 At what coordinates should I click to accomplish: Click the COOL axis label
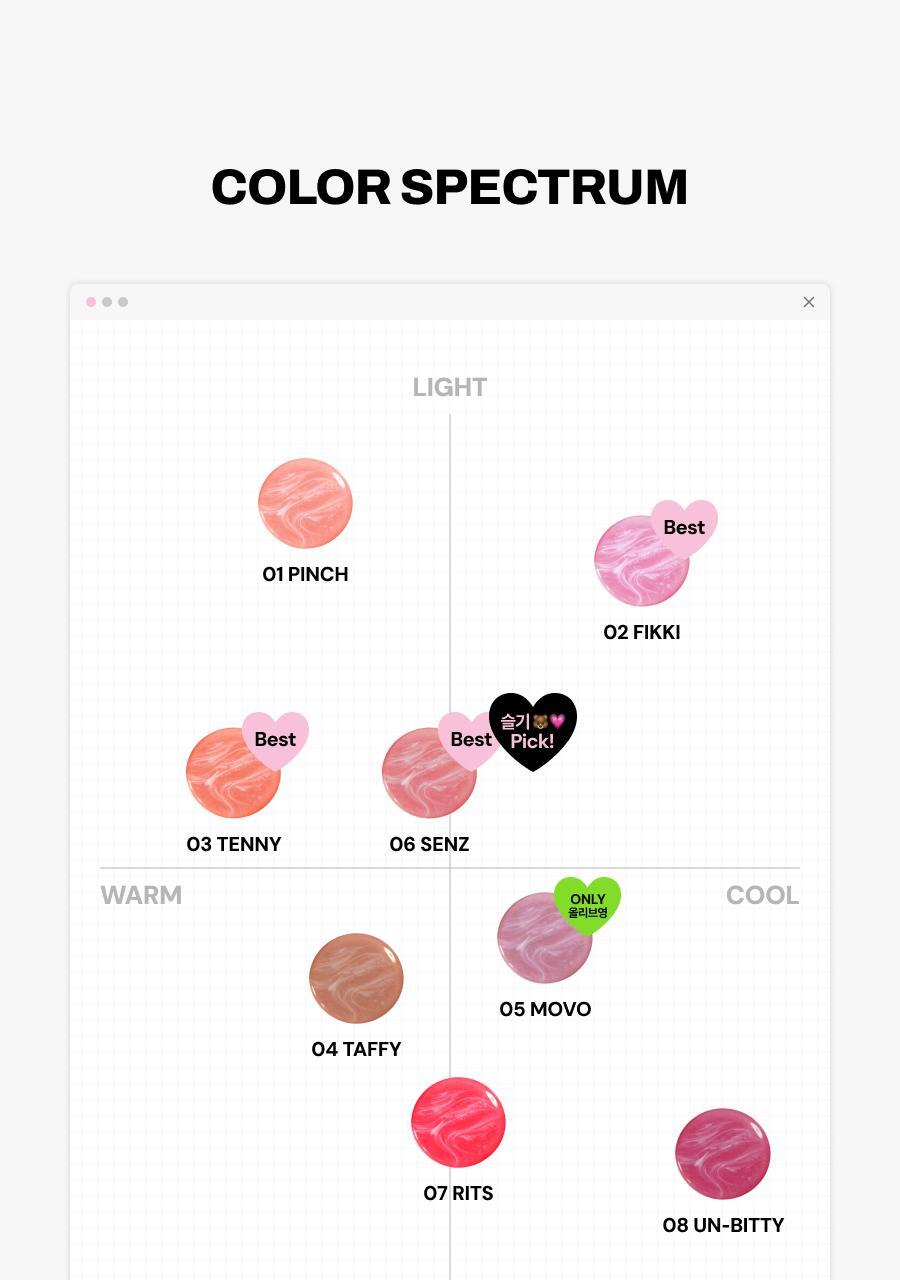click(x=762, y=895)
